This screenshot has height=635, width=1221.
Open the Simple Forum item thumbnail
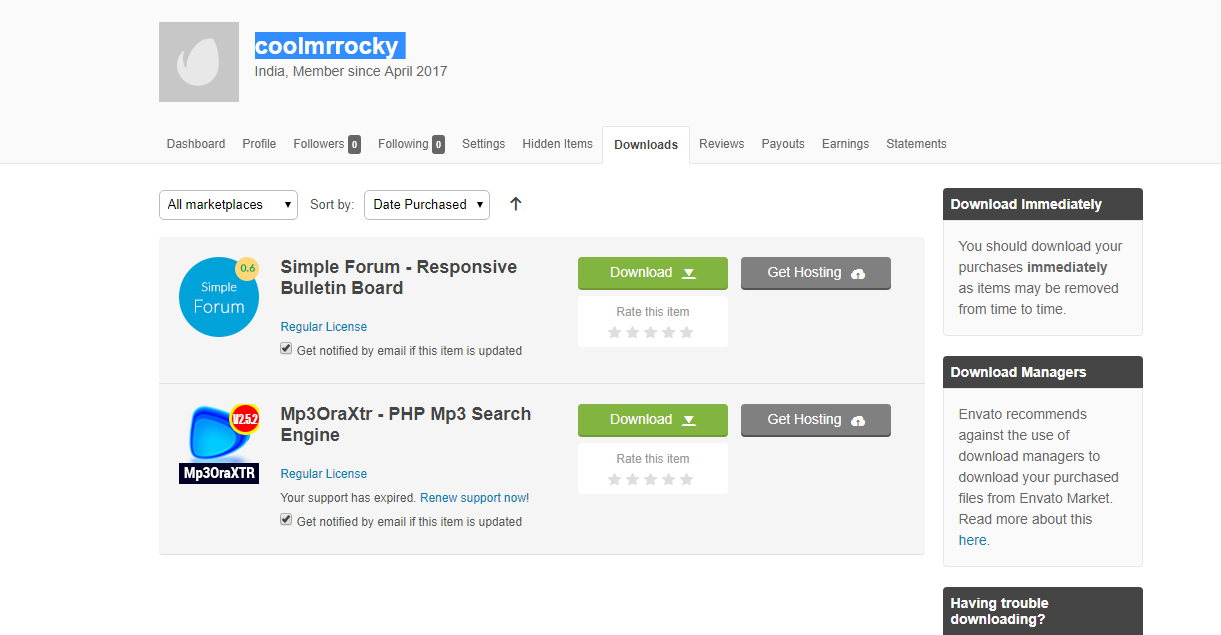(x=219, y=297)
